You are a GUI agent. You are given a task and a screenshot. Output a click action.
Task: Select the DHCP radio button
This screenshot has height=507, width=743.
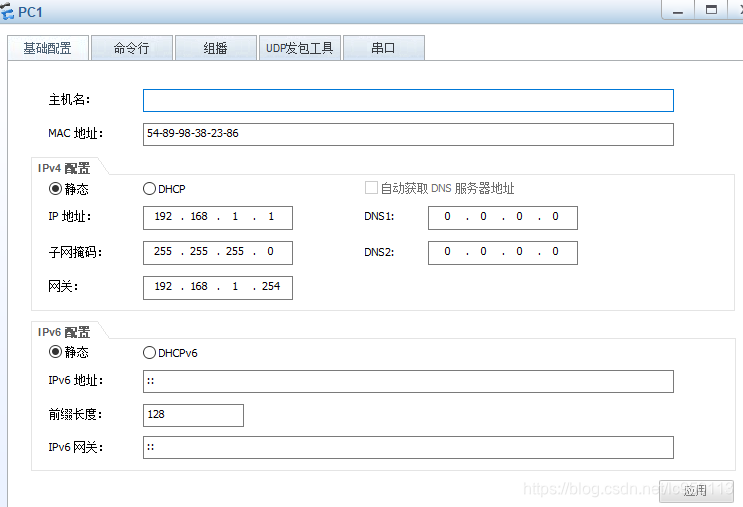point(149,189)
